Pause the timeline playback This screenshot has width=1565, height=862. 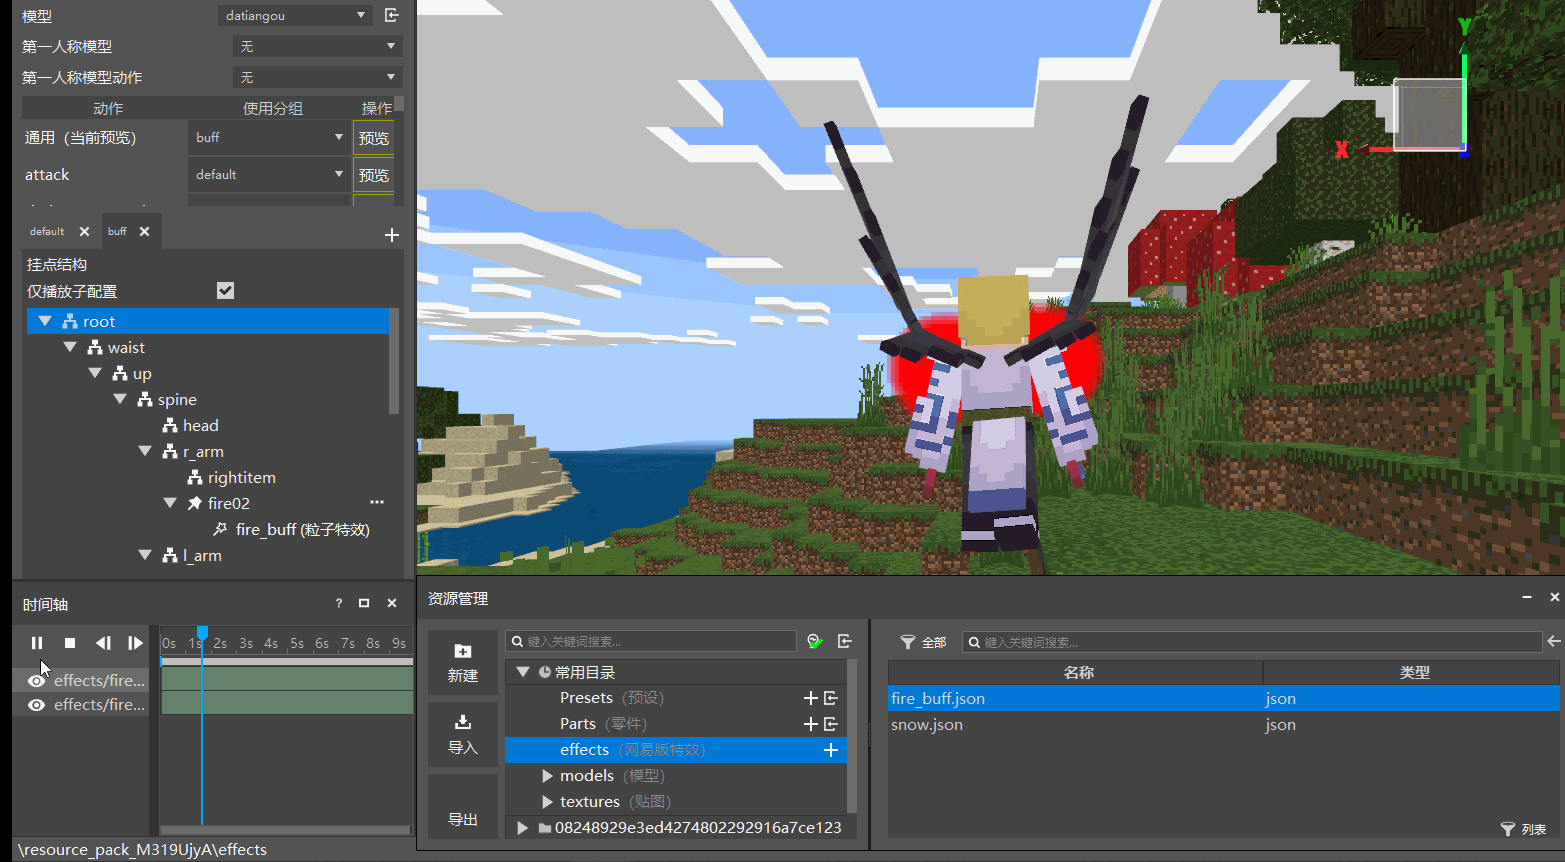(37, 643)
